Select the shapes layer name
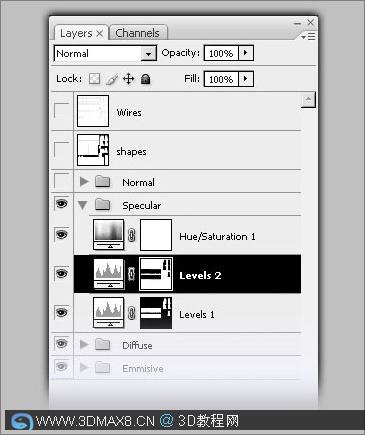The width and height of the screenshot is (365, 435). pyautogui.click(x=131, y=152)
